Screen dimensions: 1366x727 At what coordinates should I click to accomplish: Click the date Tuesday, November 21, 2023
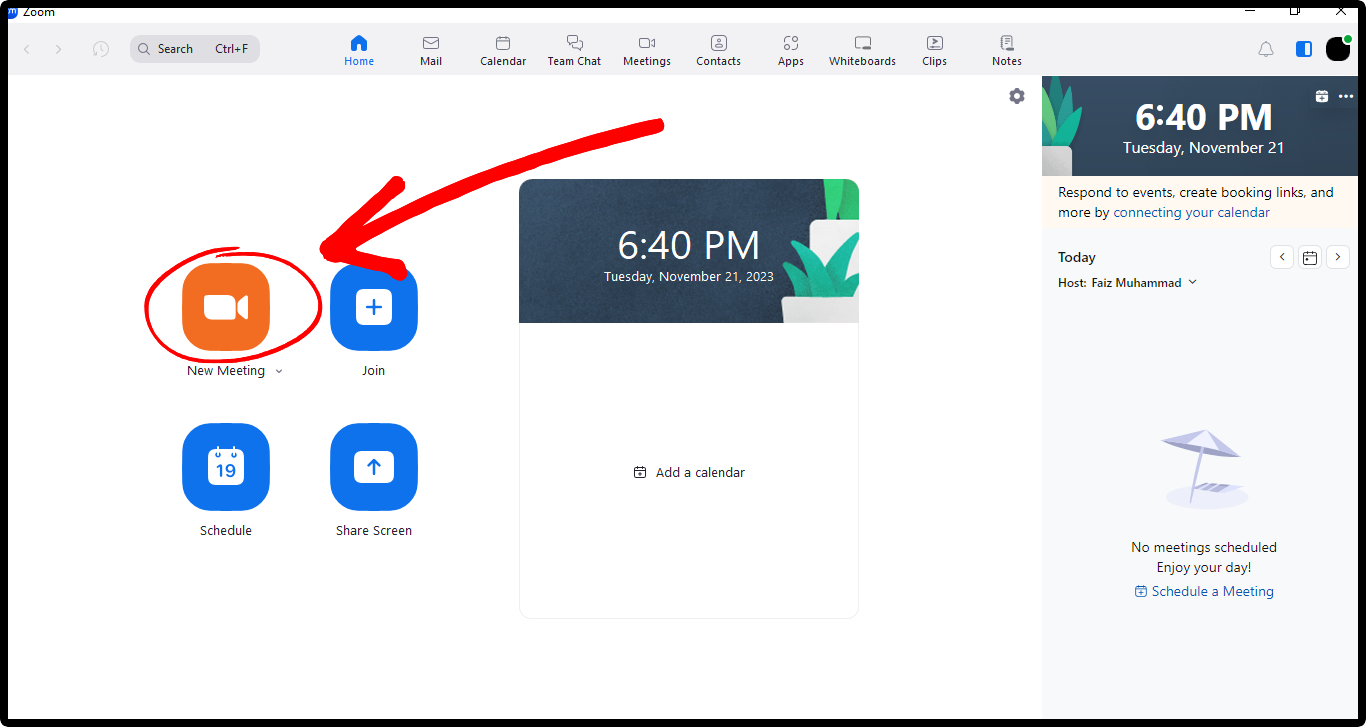689,277
